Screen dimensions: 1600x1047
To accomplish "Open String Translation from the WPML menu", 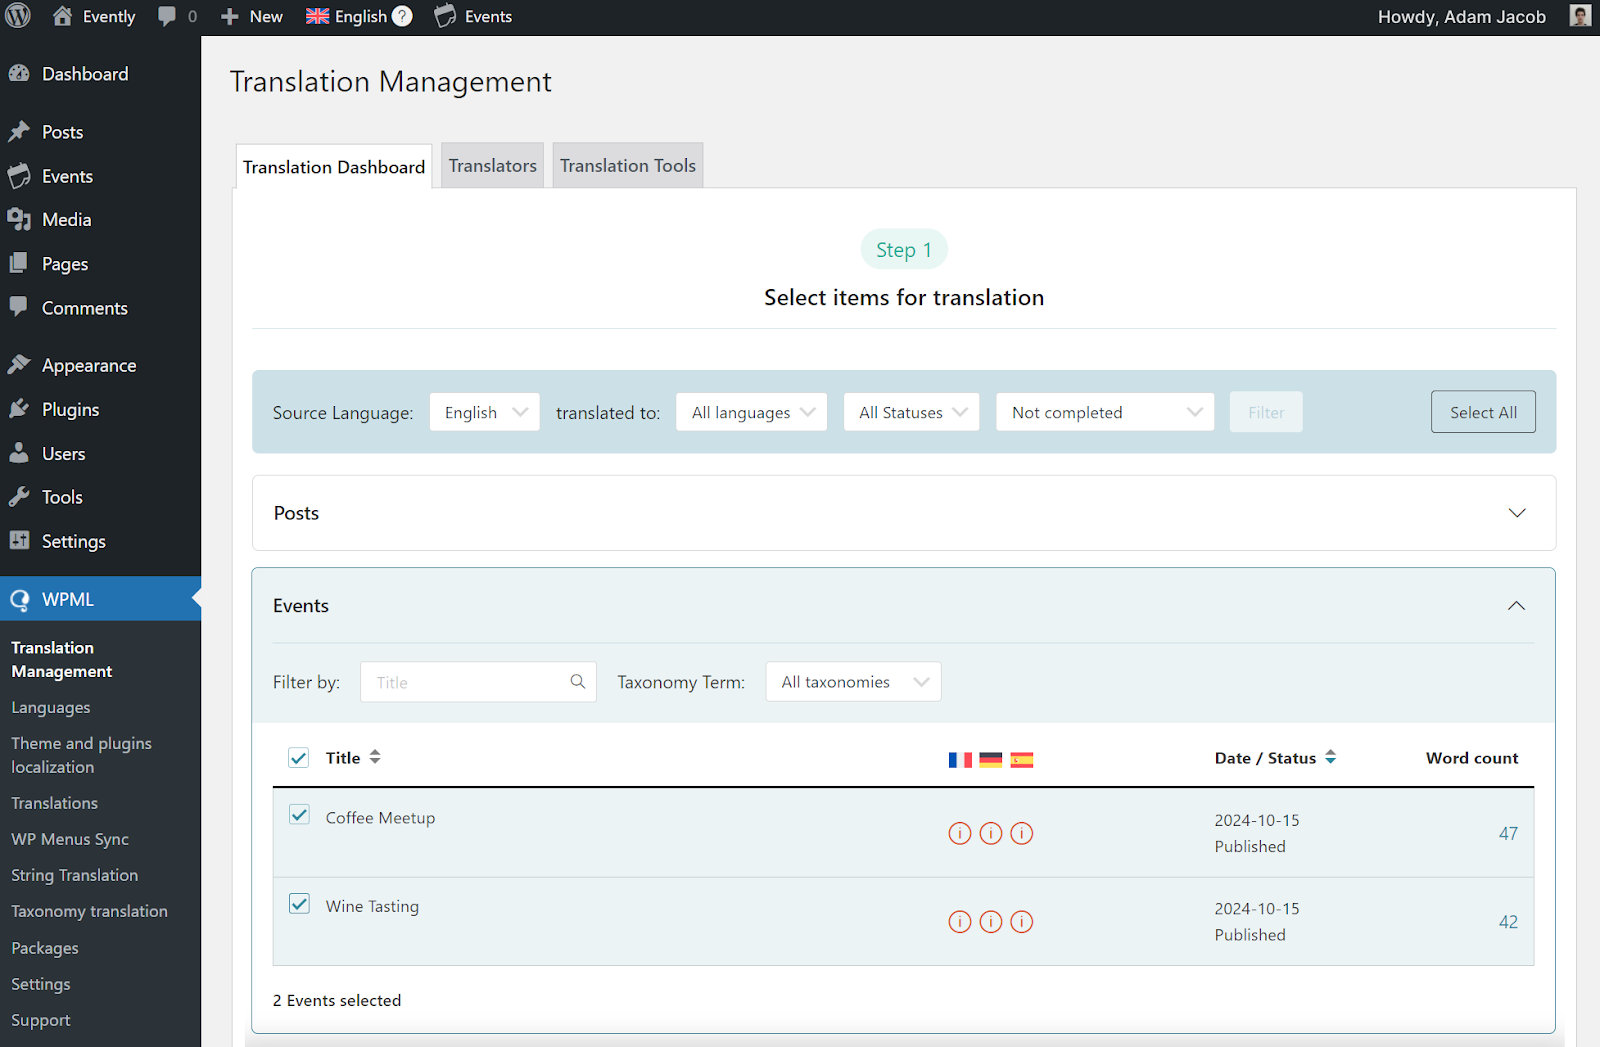I will pos(74,874).
